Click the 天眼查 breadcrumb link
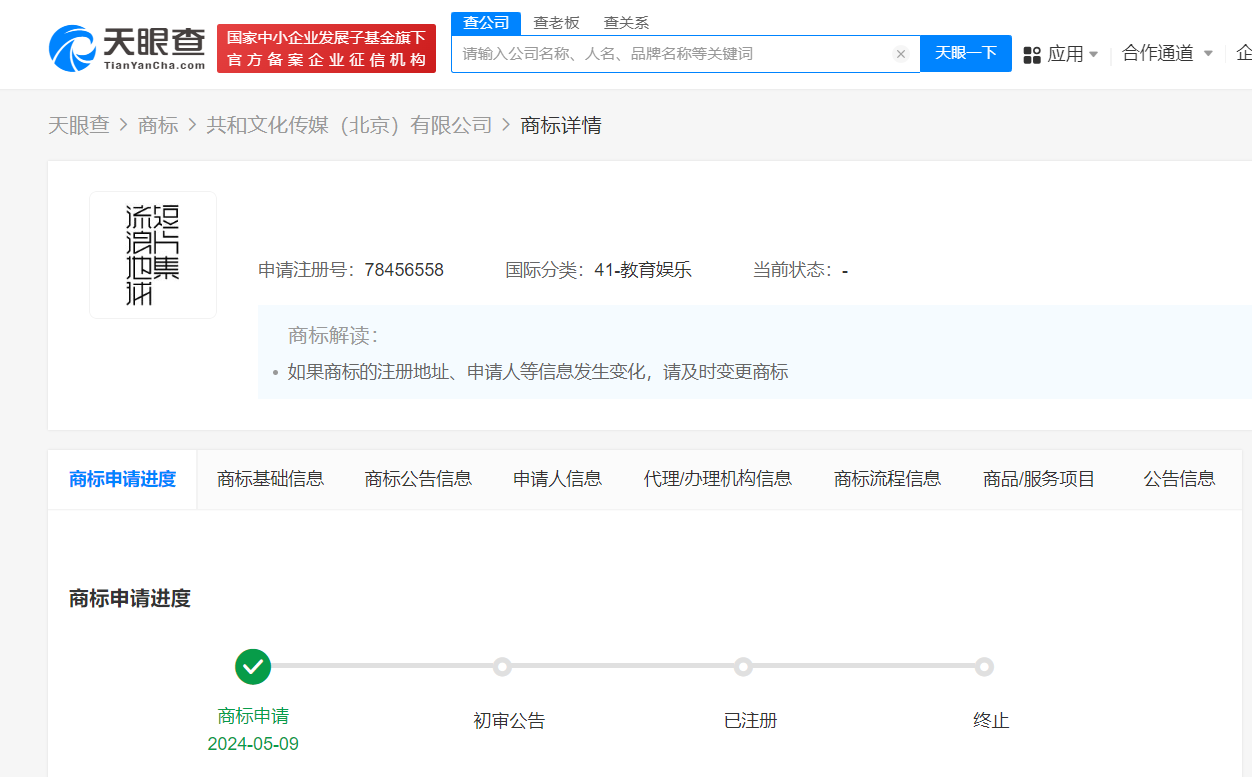The height and width of the screenshot is (777, 1252). click(82, 125)
